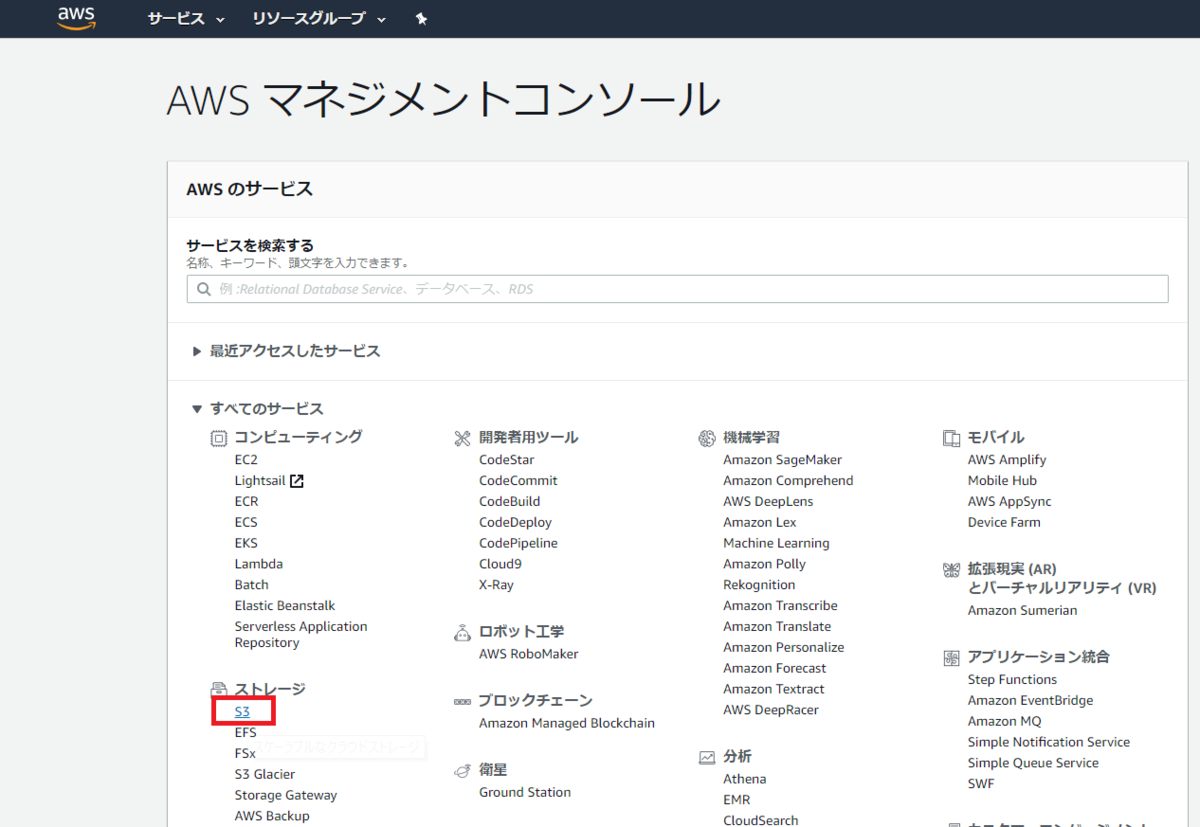The width and height of the screenshot is (1200, 827).
Task: Open CodeBuild service
Action: [509, 502]
